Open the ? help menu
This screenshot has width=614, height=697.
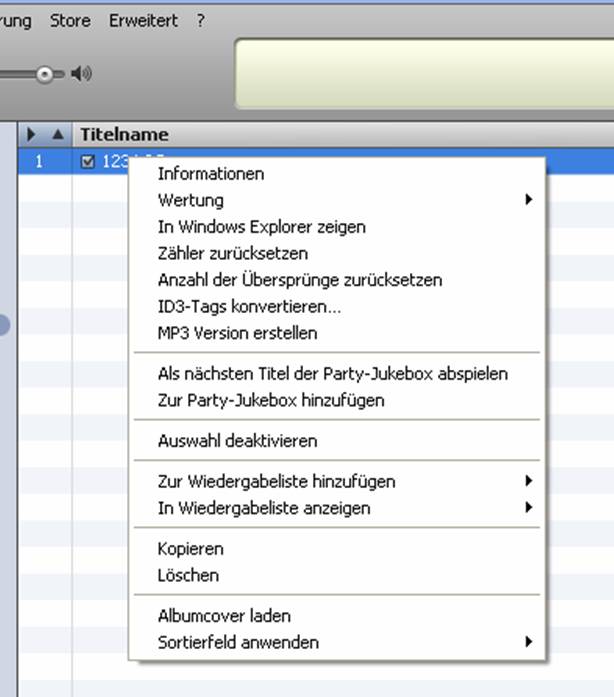tap(200, 20)
